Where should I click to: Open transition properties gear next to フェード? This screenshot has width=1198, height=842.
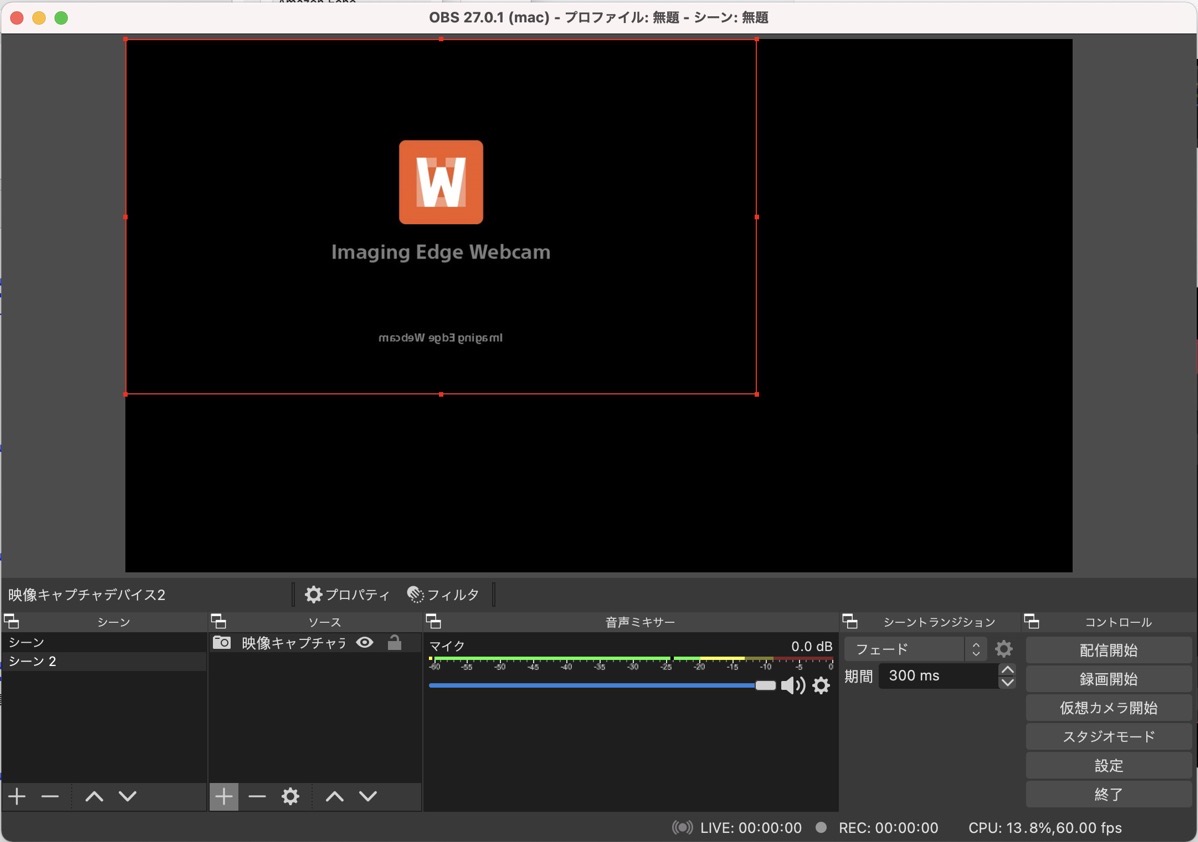1004,649
